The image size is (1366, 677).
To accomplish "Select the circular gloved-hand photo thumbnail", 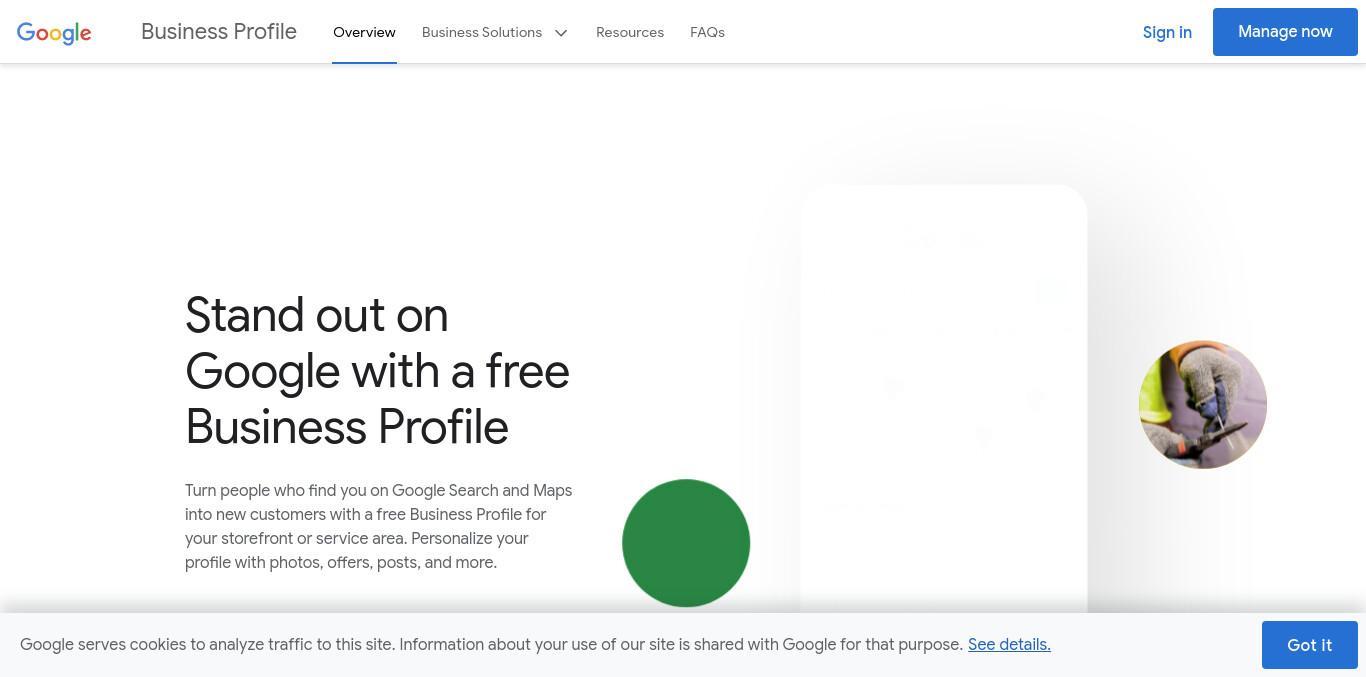I will tap(1203, 405).
